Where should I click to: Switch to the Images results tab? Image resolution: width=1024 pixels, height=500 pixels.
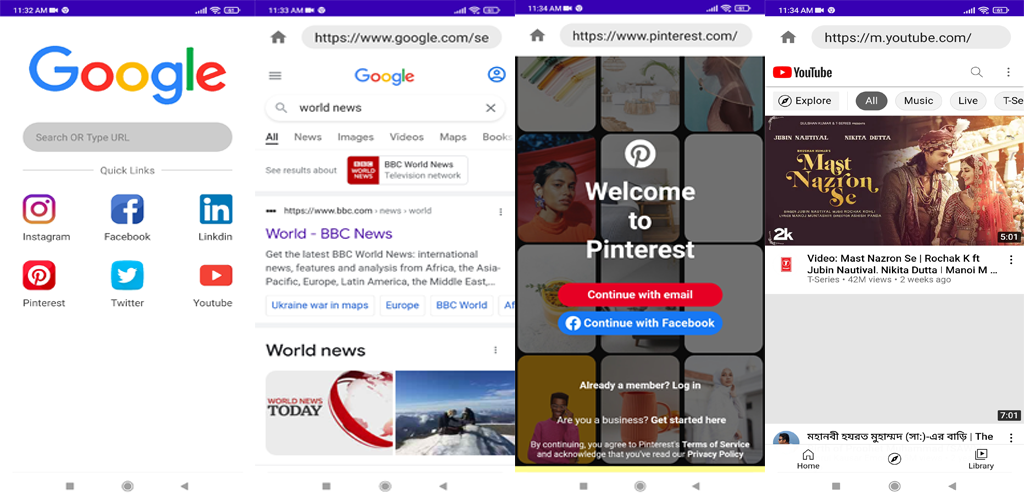pos(355,137)
